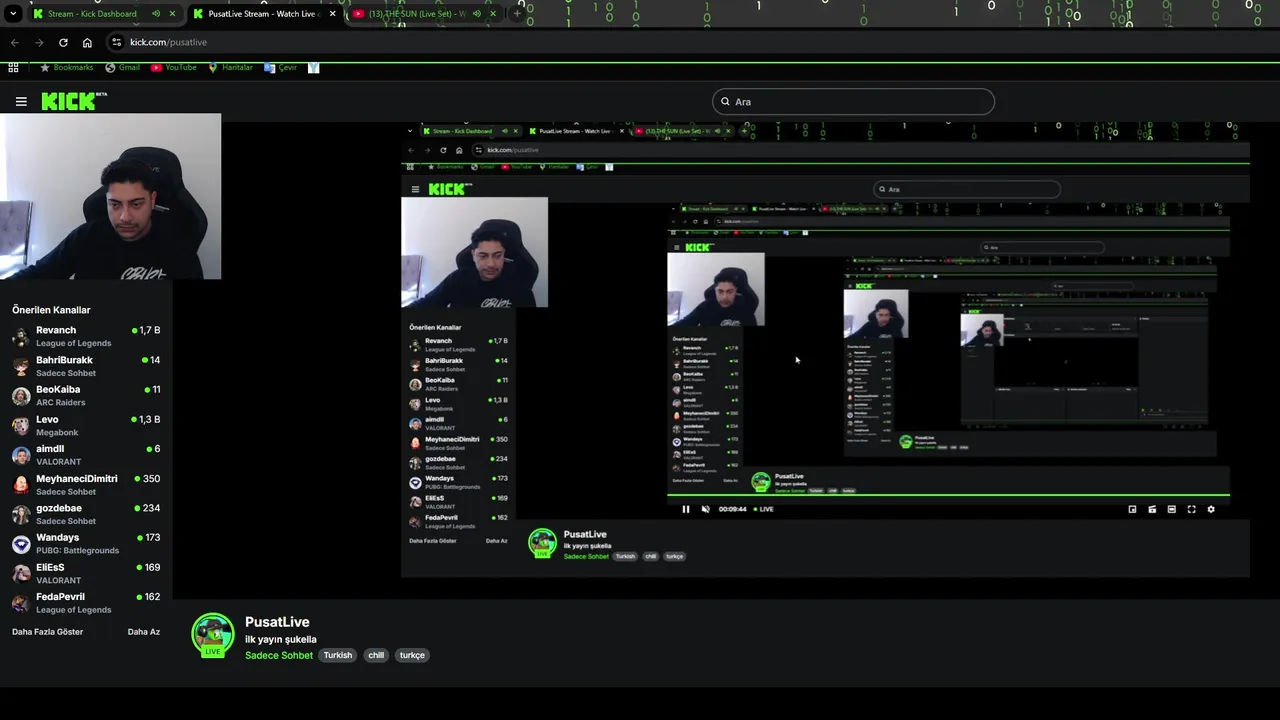Image resolution: width=1280 pixels, height=720 pixels.
Task: Open Wandays avatar in the main left sidebar
Action: pos(20,544)
